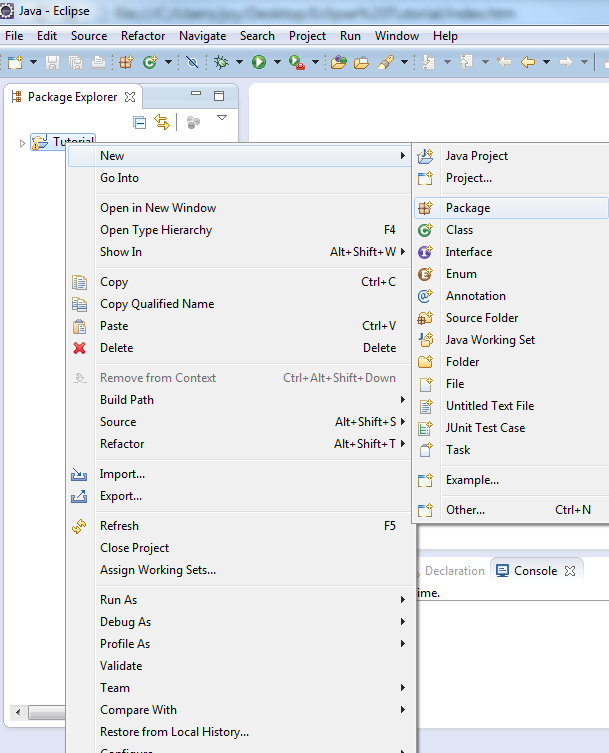Minimize the Package Explorer view
Viewport: 609px width, 753px height.
tap(196, 94)
